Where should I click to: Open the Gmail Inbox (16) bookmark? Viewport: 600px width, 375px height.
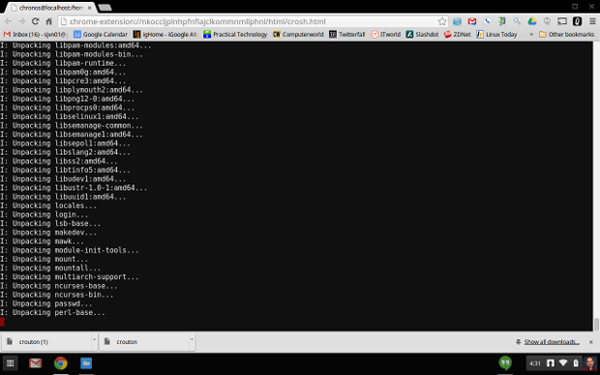pyautogui.click(x=36, y=34)
